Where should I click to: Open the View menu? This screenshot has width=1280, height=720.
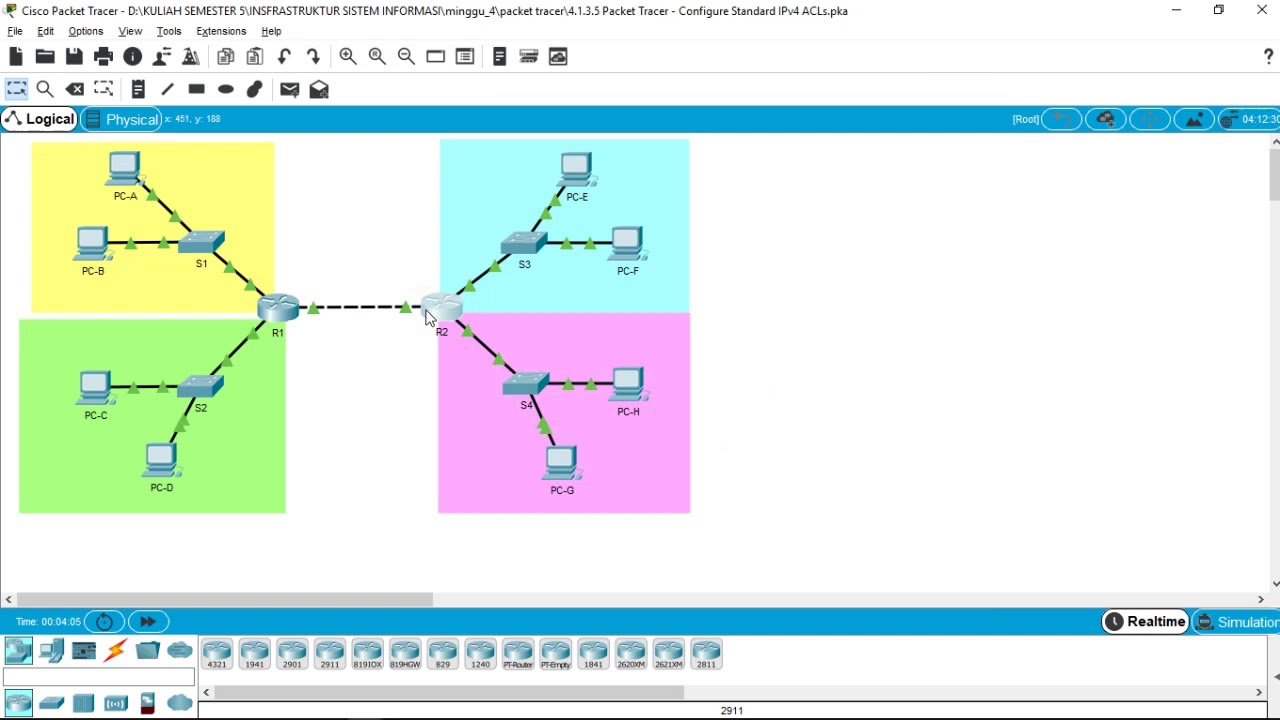[130, 31]
